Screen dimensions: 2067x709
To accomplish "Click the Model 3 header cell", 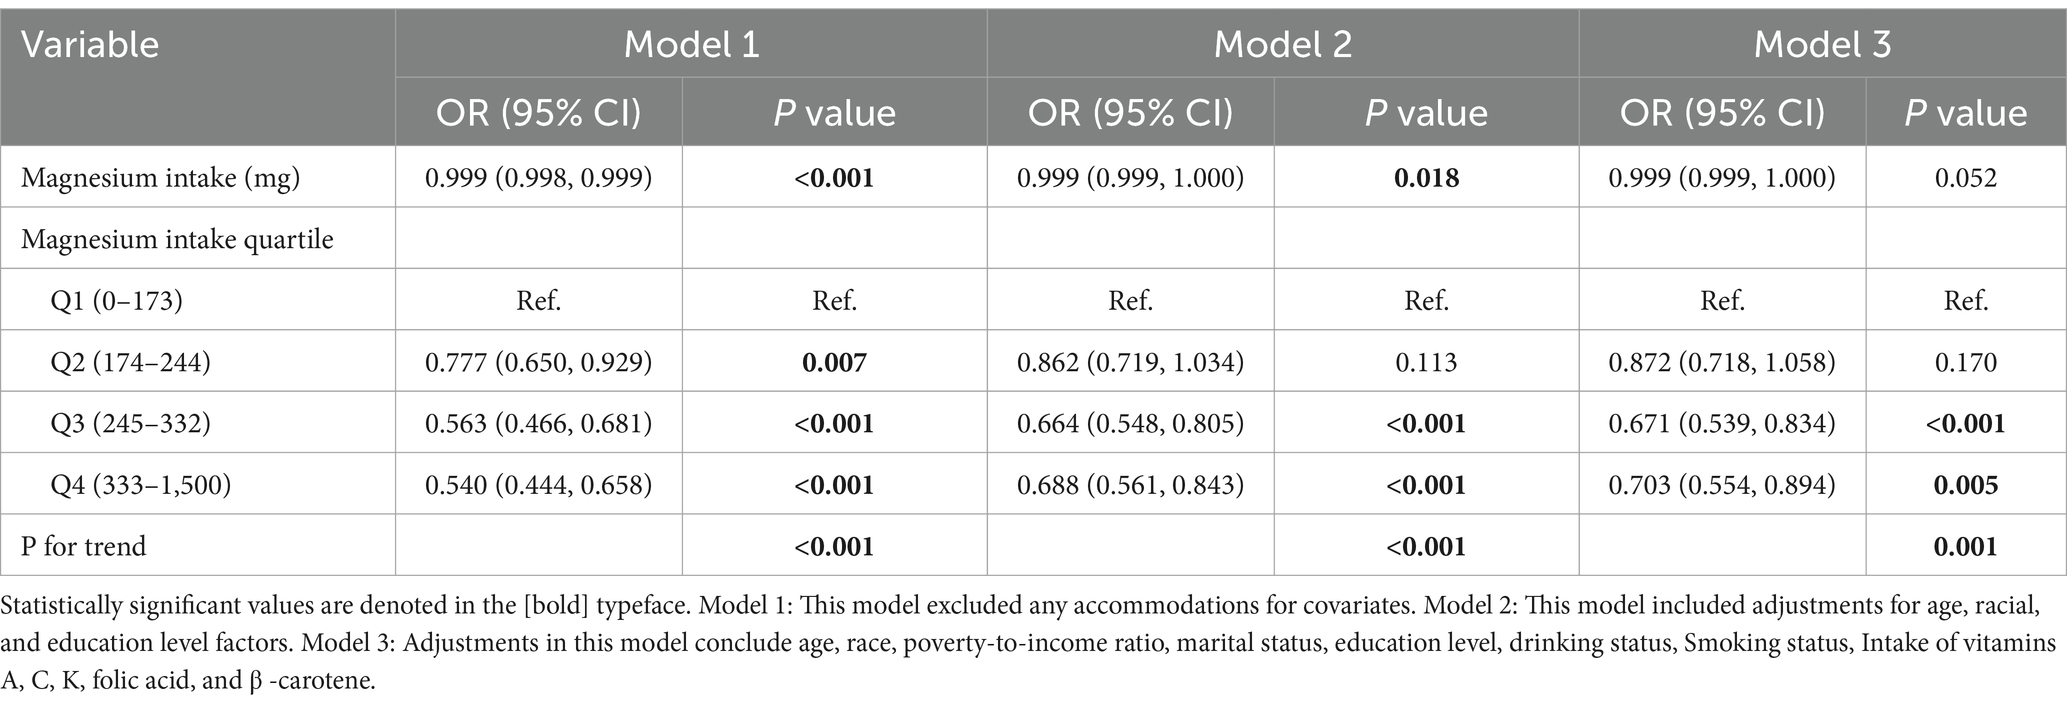I will coord(1822,45).
